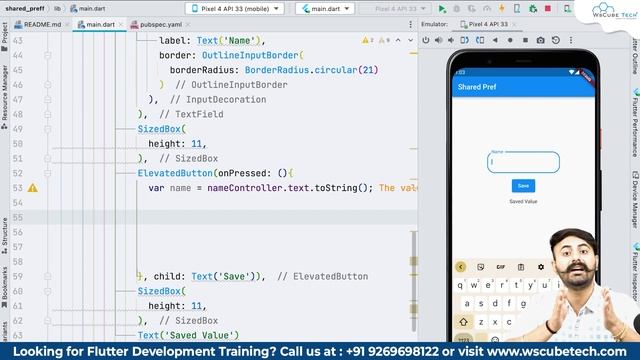Open the Flutter Inspector side panel
This screenshot has width=640, height=360.
pos(635,272)
